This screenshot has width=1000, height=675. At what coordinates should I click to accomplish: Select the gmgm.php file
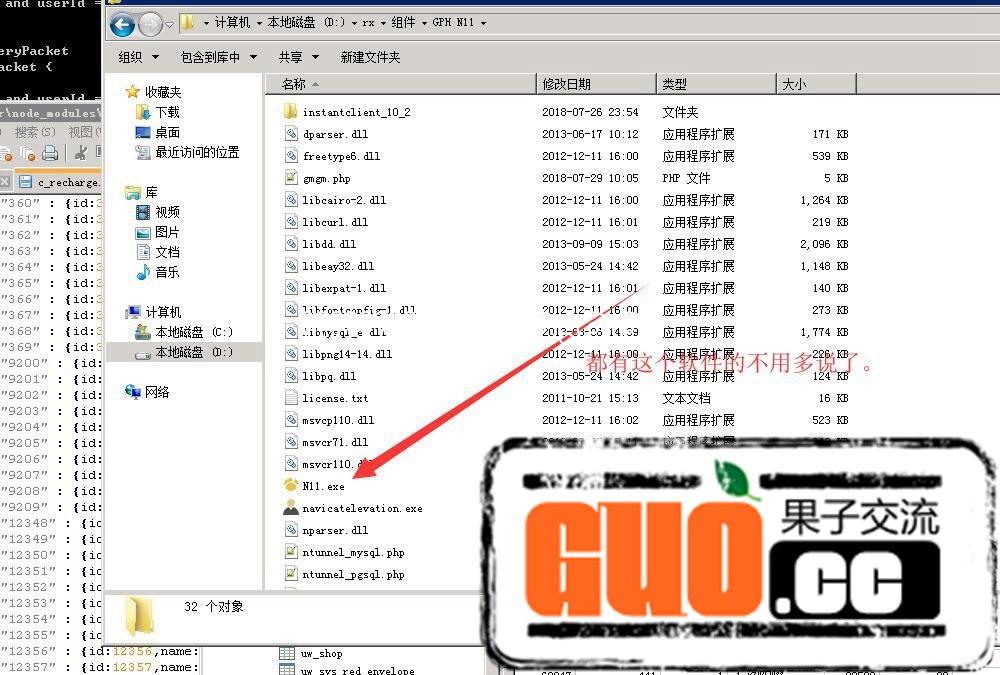pyautogui.click(x=326, y=178)
